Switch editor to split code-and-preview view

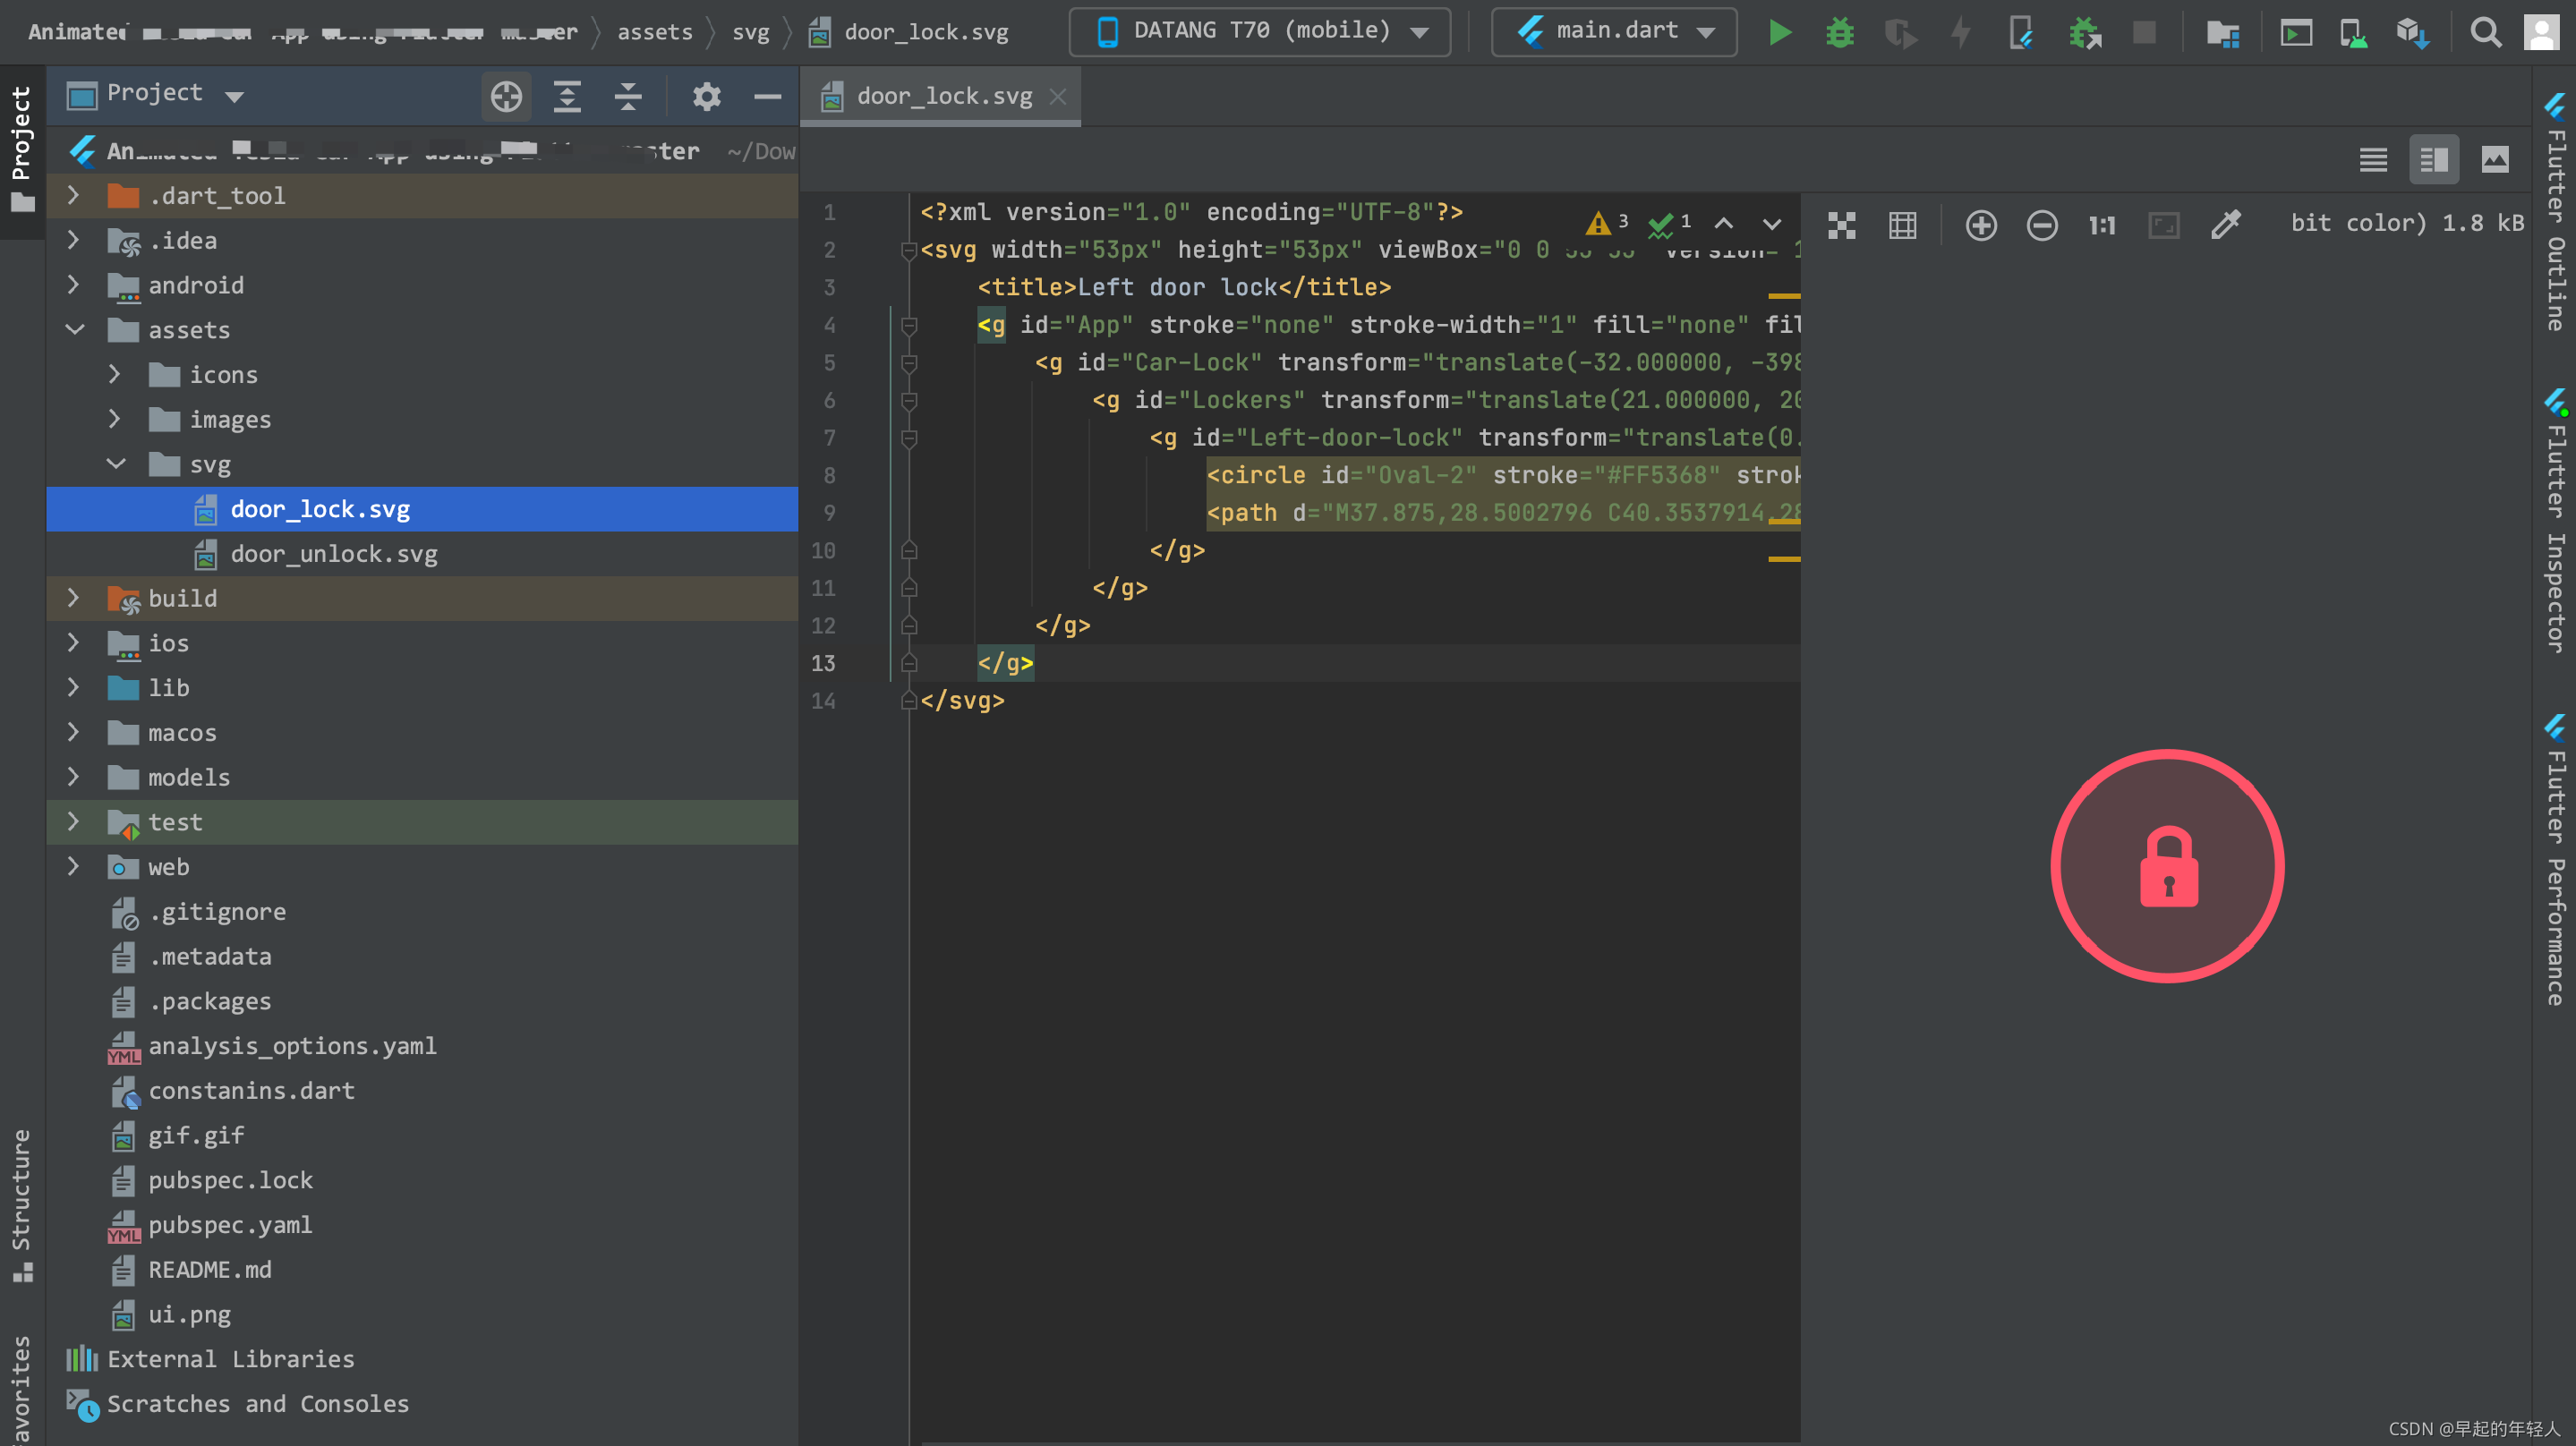click(x=2434, y=158)
